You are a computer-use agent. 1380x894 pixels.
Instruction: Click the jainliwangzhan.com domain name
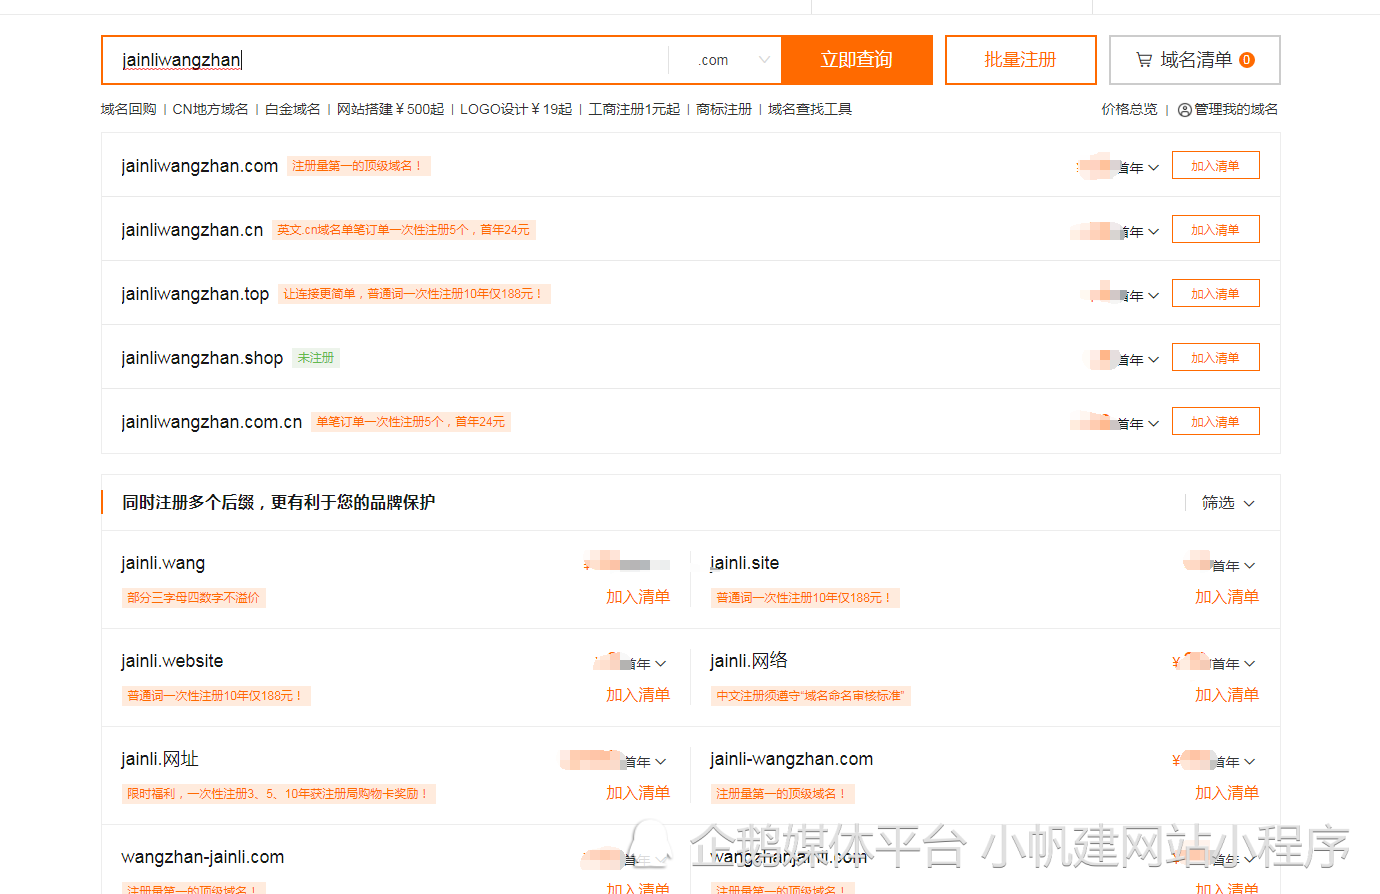[x=200, y=166]
